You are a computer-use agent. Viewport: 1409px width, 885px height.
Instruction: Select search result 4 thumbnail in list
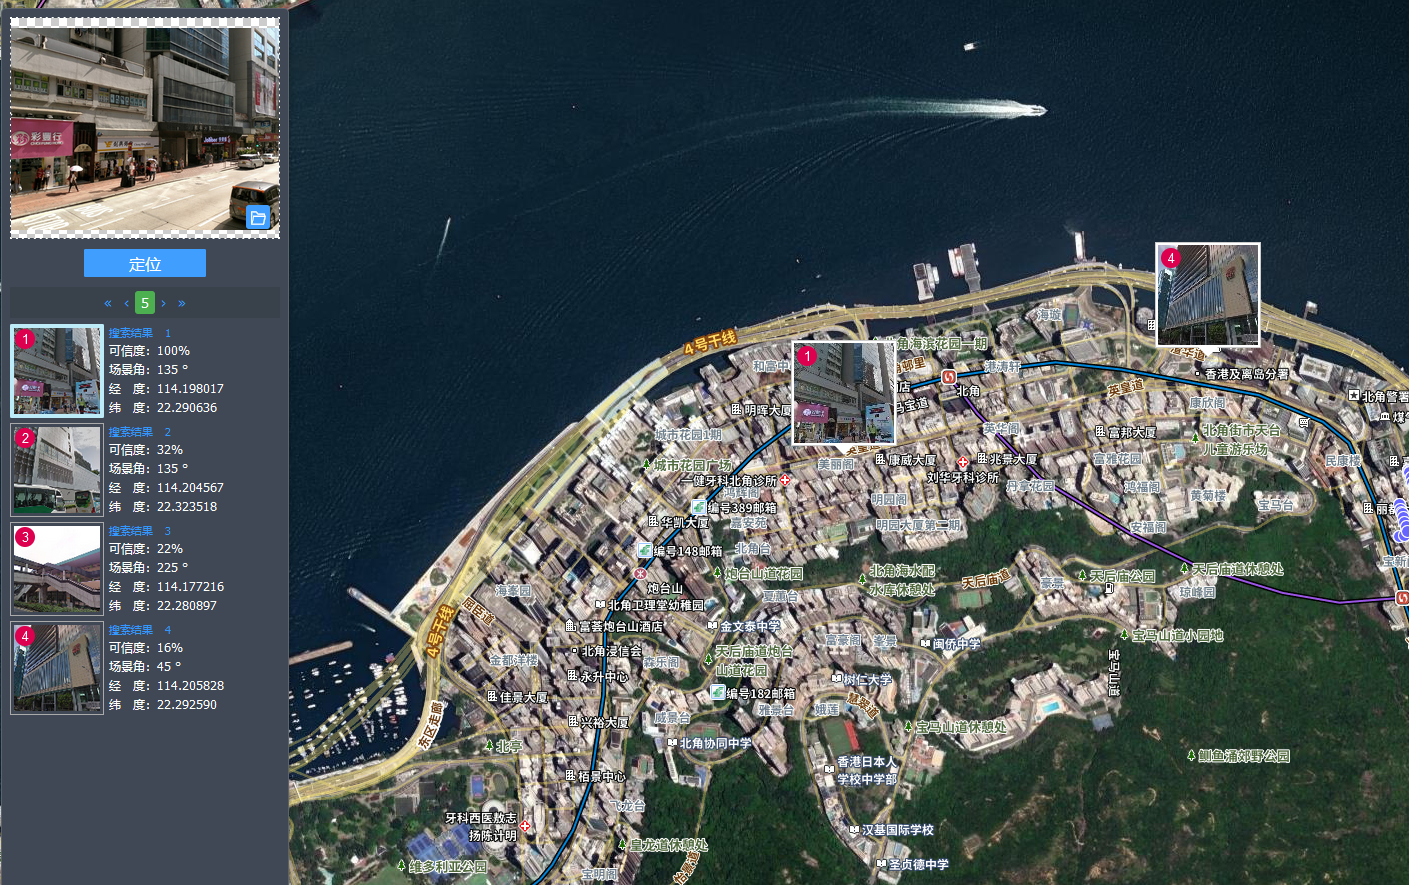pos(57,668)
